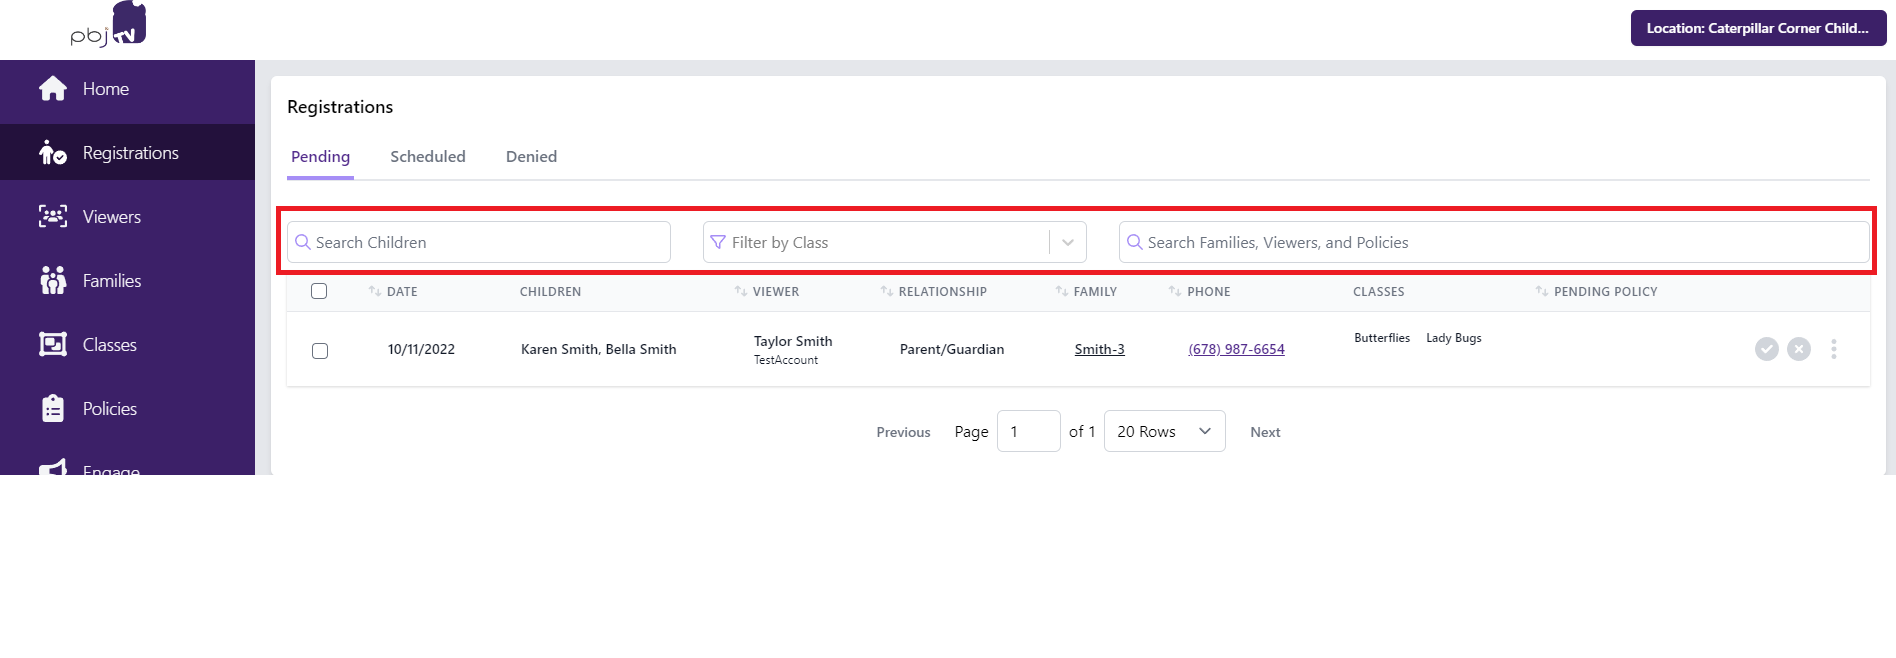Click Search Families, Viewers, and Policies field
The image size is (1896, 658).
point(1494,242)
